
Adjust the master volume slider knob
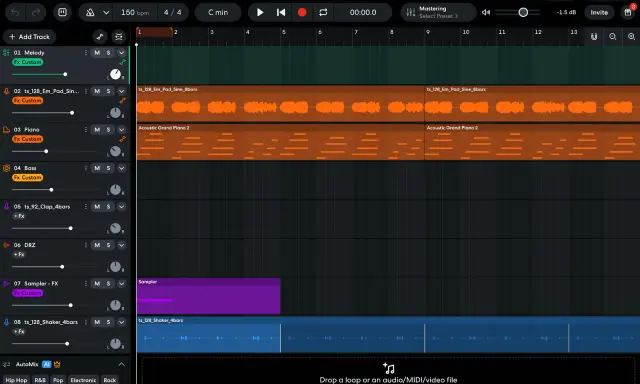coord(523,12)
